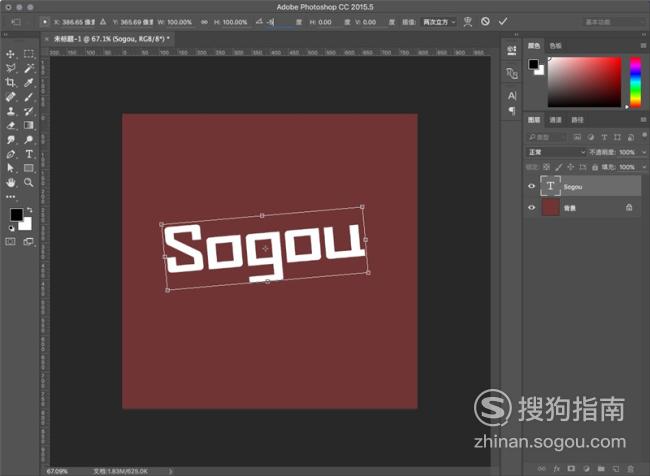Select the Healing Brush tool
Screen dimensions: 650x476
click(x=10, y=97)
